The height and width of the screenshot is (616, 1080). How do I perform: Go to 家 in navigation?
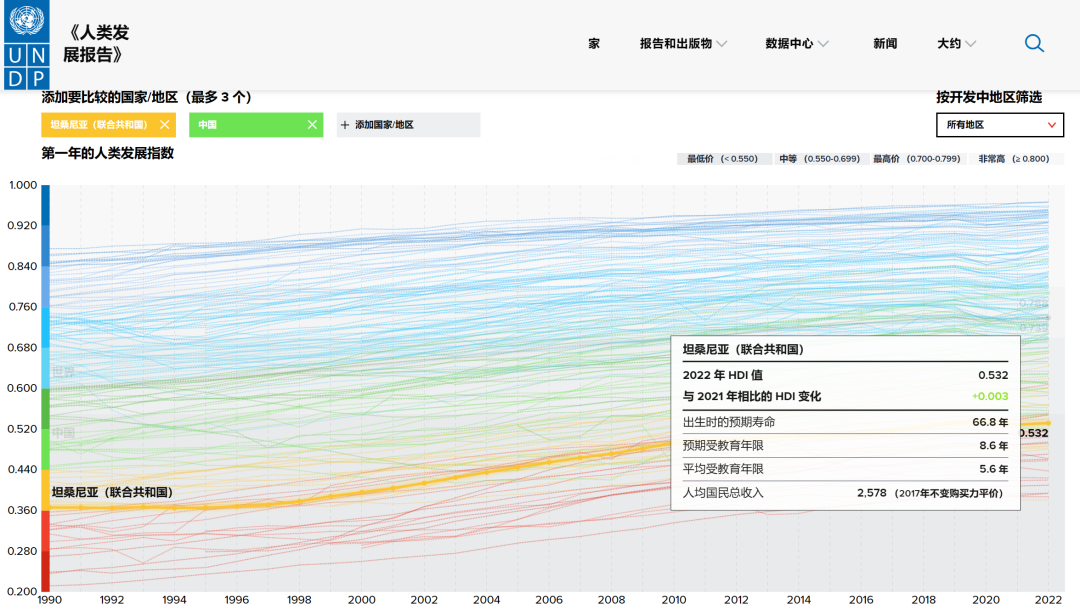coord(594,43)
